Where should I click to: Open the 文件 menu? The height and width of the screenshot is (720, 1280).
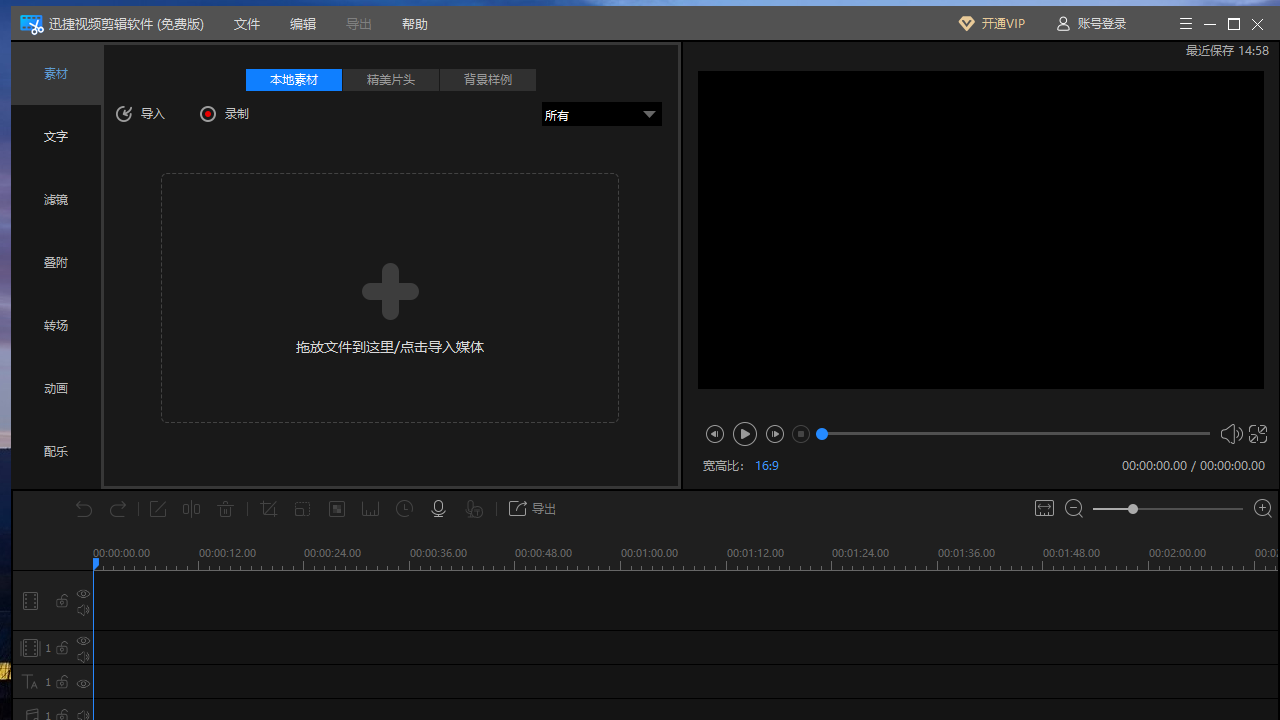[247, 24]
